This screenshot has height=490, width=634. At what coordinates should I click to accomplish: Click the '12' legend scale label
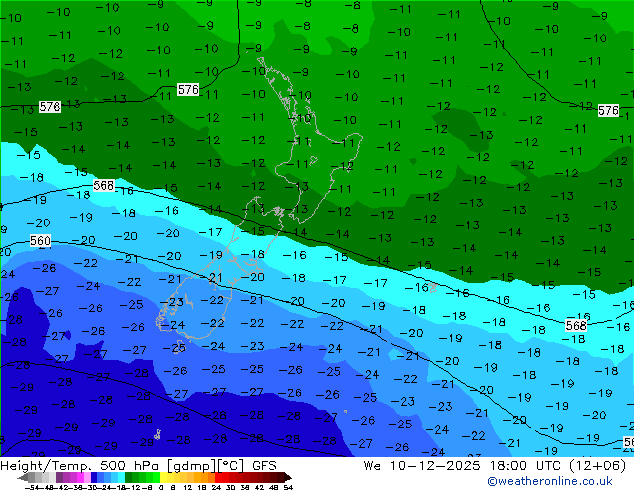tap(188, 487)
